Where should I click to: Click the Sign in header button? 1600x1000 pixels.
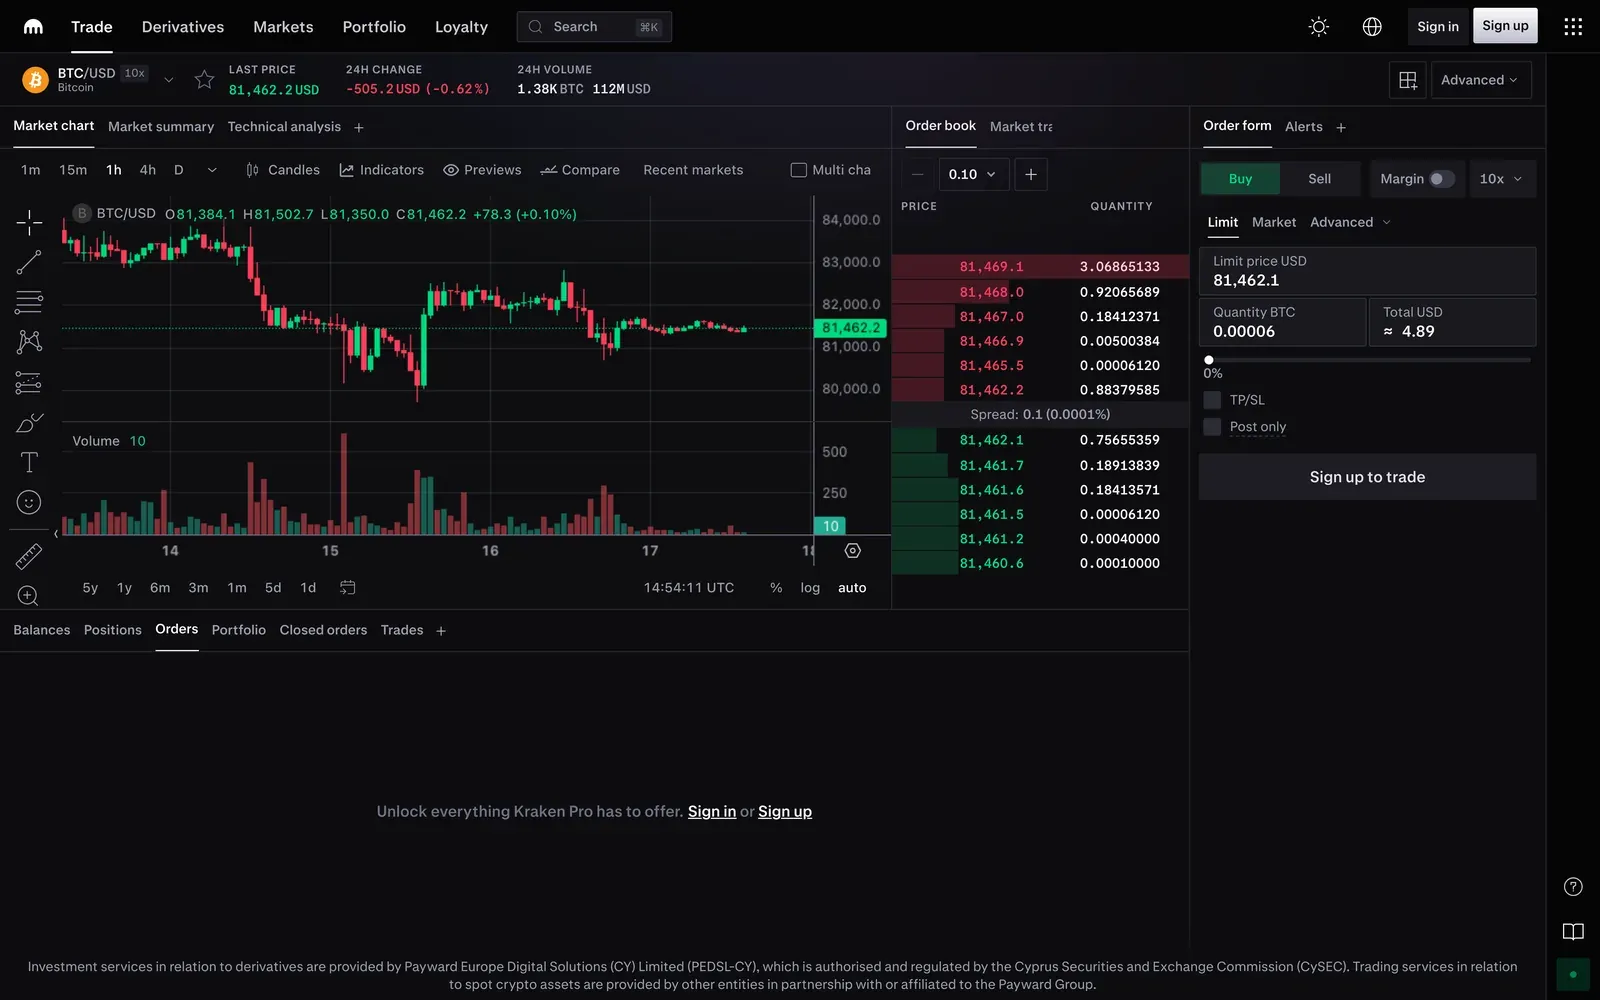point(1438,27)
